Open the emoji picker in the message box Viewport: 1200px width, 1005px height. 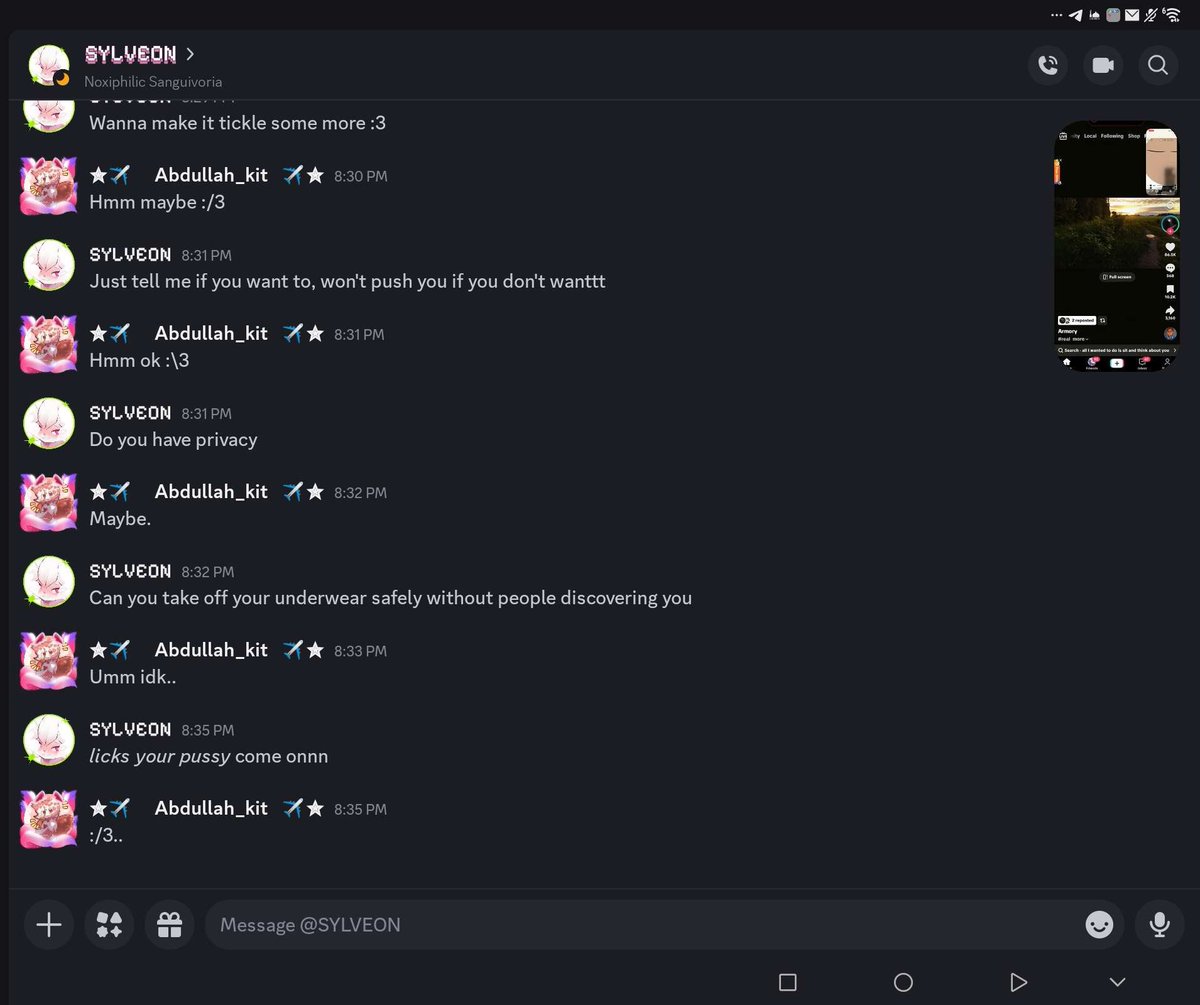click(x=1099, y=925)
